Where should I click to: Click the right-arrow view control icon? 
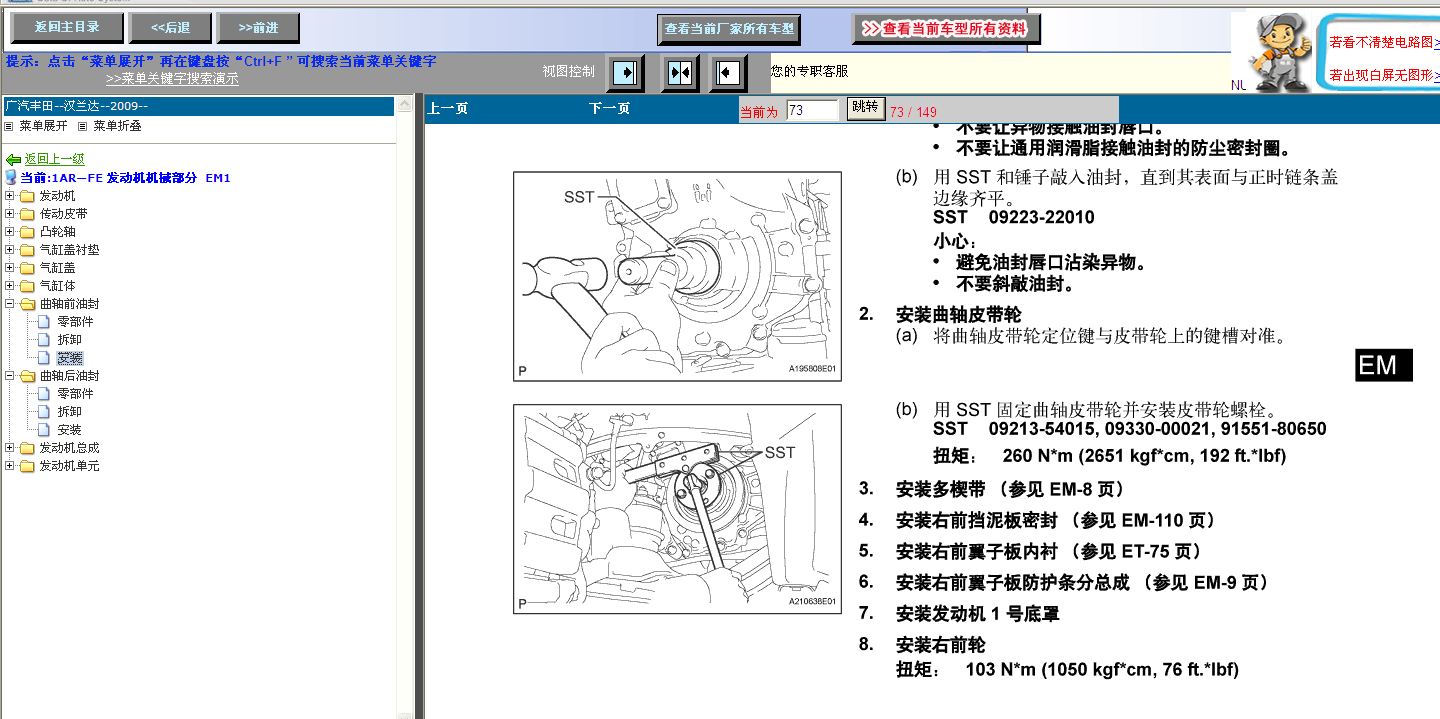[x=625, y=73]
